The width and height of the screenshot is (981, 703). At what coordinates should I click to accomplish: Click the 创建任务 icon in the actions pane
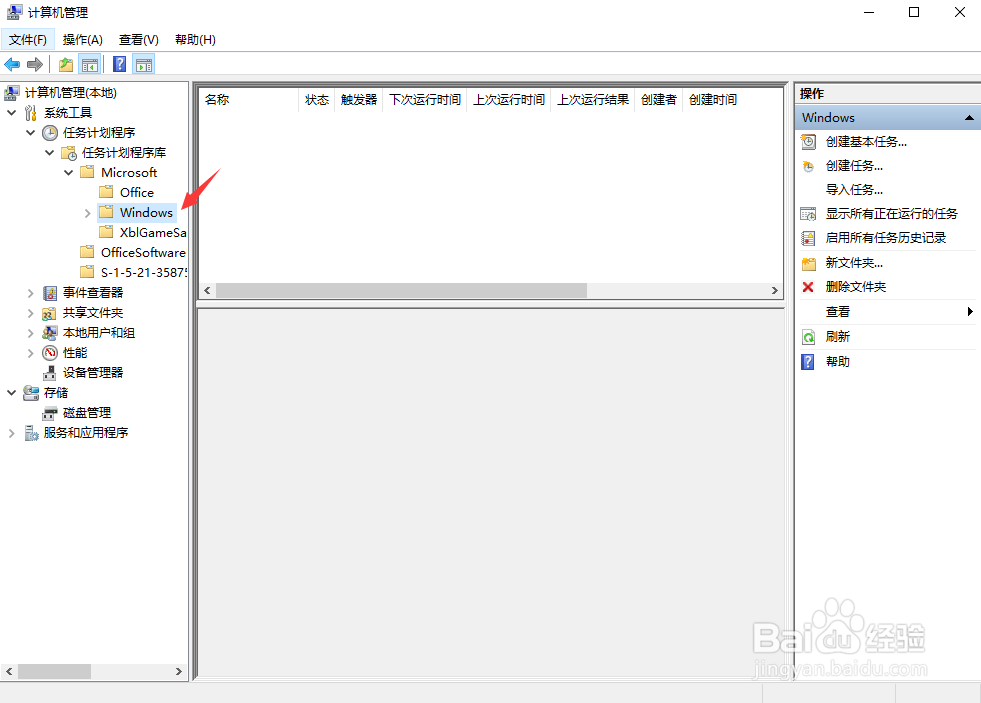pos(808,166)
